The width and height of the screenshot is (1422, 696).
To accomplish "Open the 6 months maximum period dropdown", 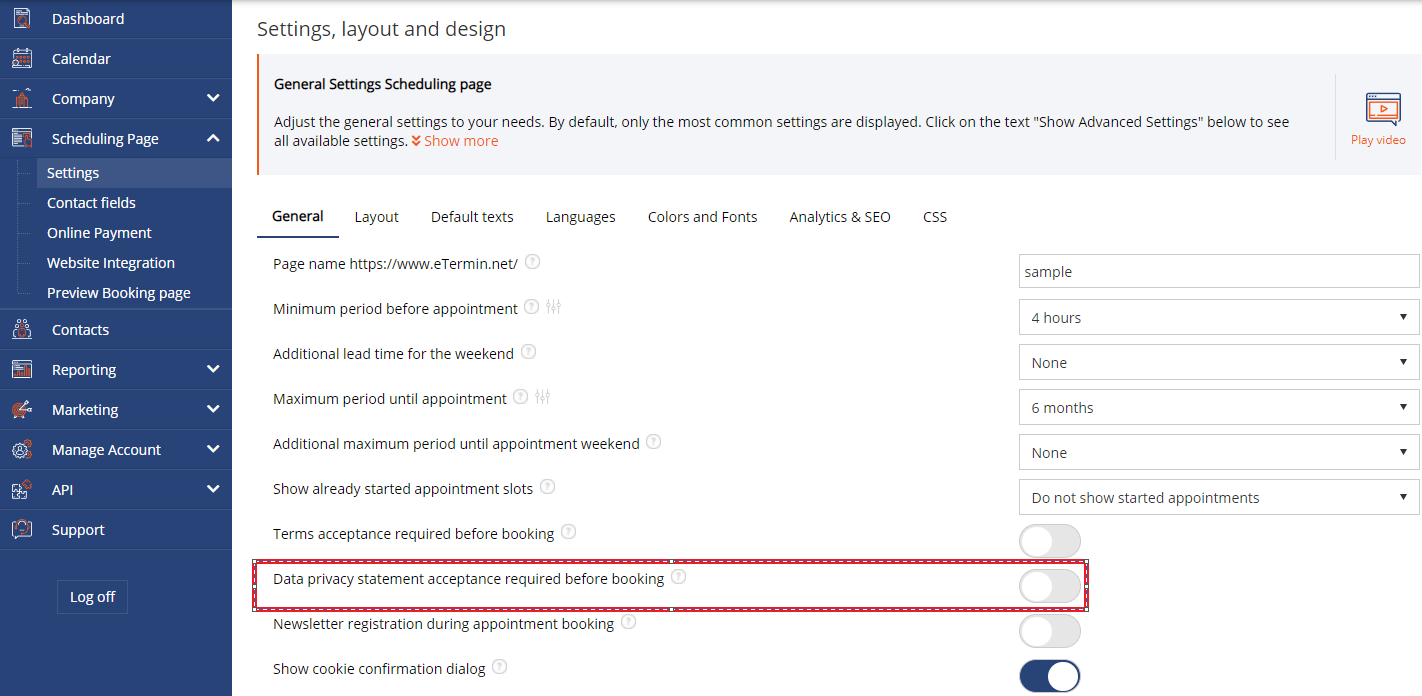I will tap(1219, 407).
